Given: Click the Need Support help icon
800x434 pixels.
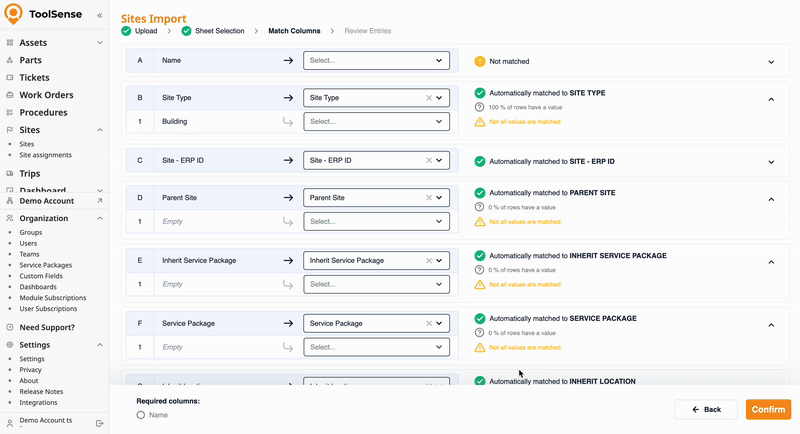Looking at the screenshot, I should [10, 327].
